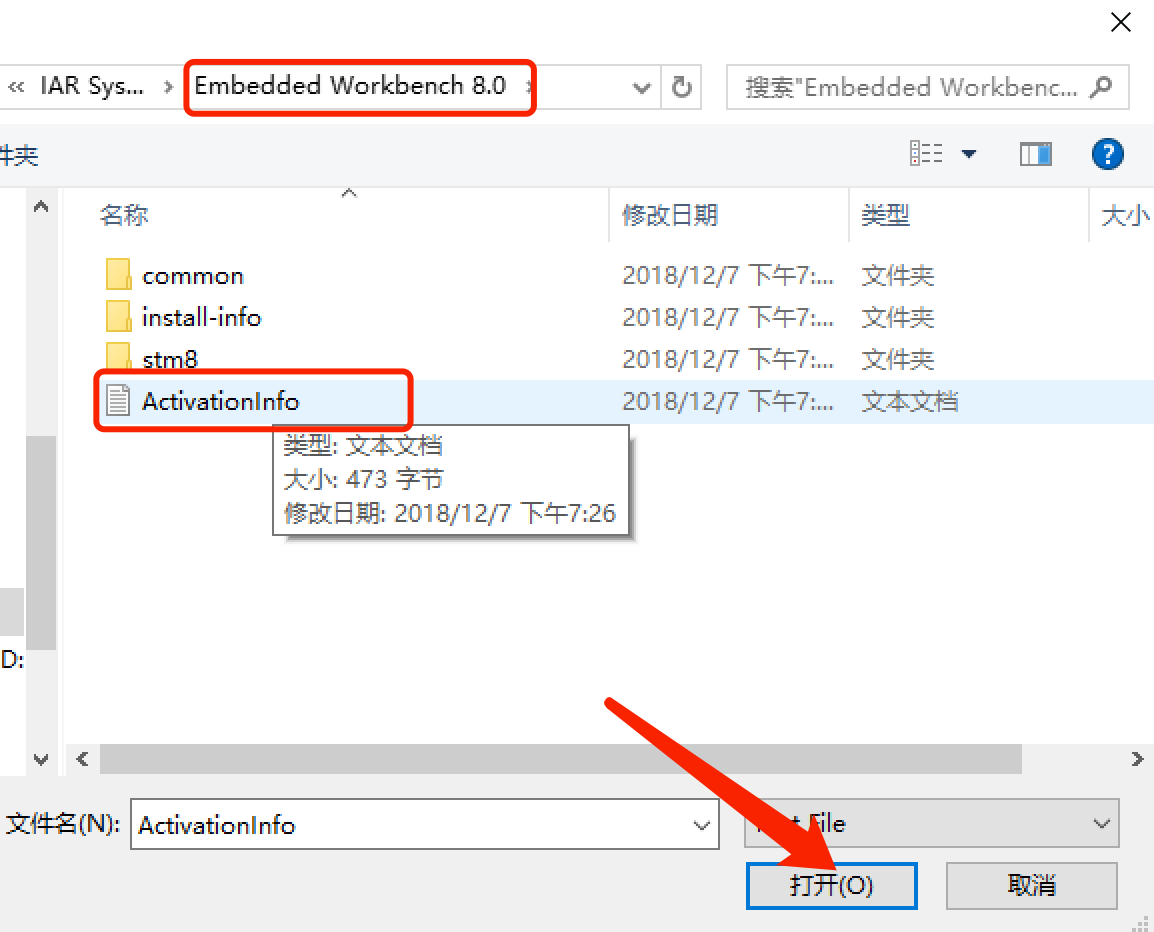Image resolution: width=1154 pixels, height=932 pixels.
Task: Open the blue help question mark
Action: tap(1107, 155)
